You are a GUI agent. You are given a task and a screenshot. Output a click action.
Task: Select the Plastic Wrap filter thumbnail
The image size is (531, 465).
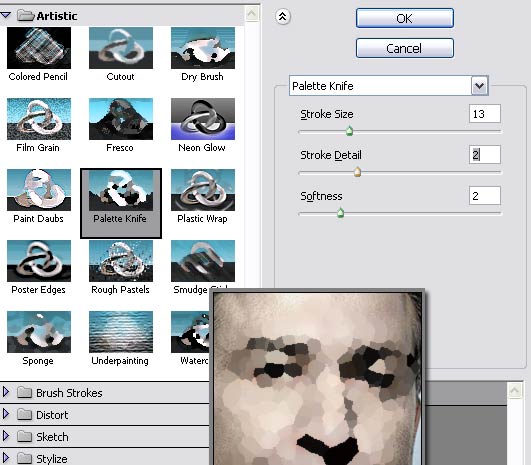[x=203, y=190]
